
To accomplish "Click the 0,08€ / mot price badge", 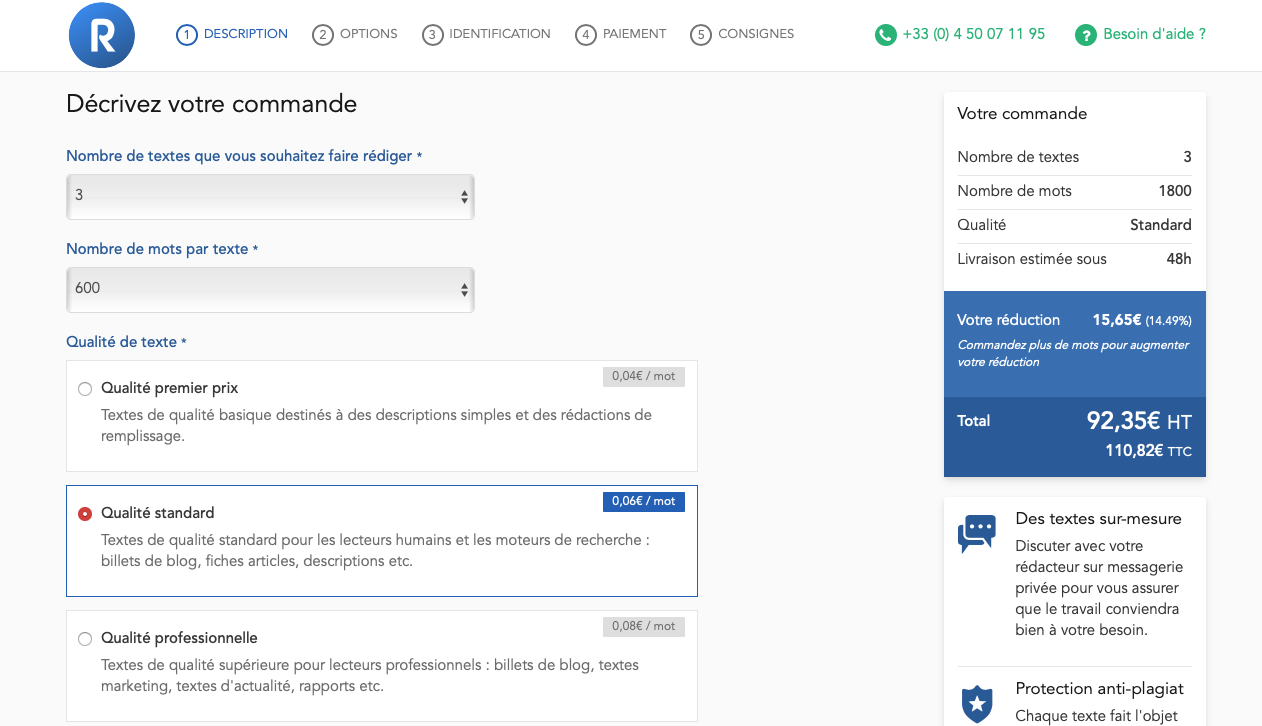I will 643,626.
